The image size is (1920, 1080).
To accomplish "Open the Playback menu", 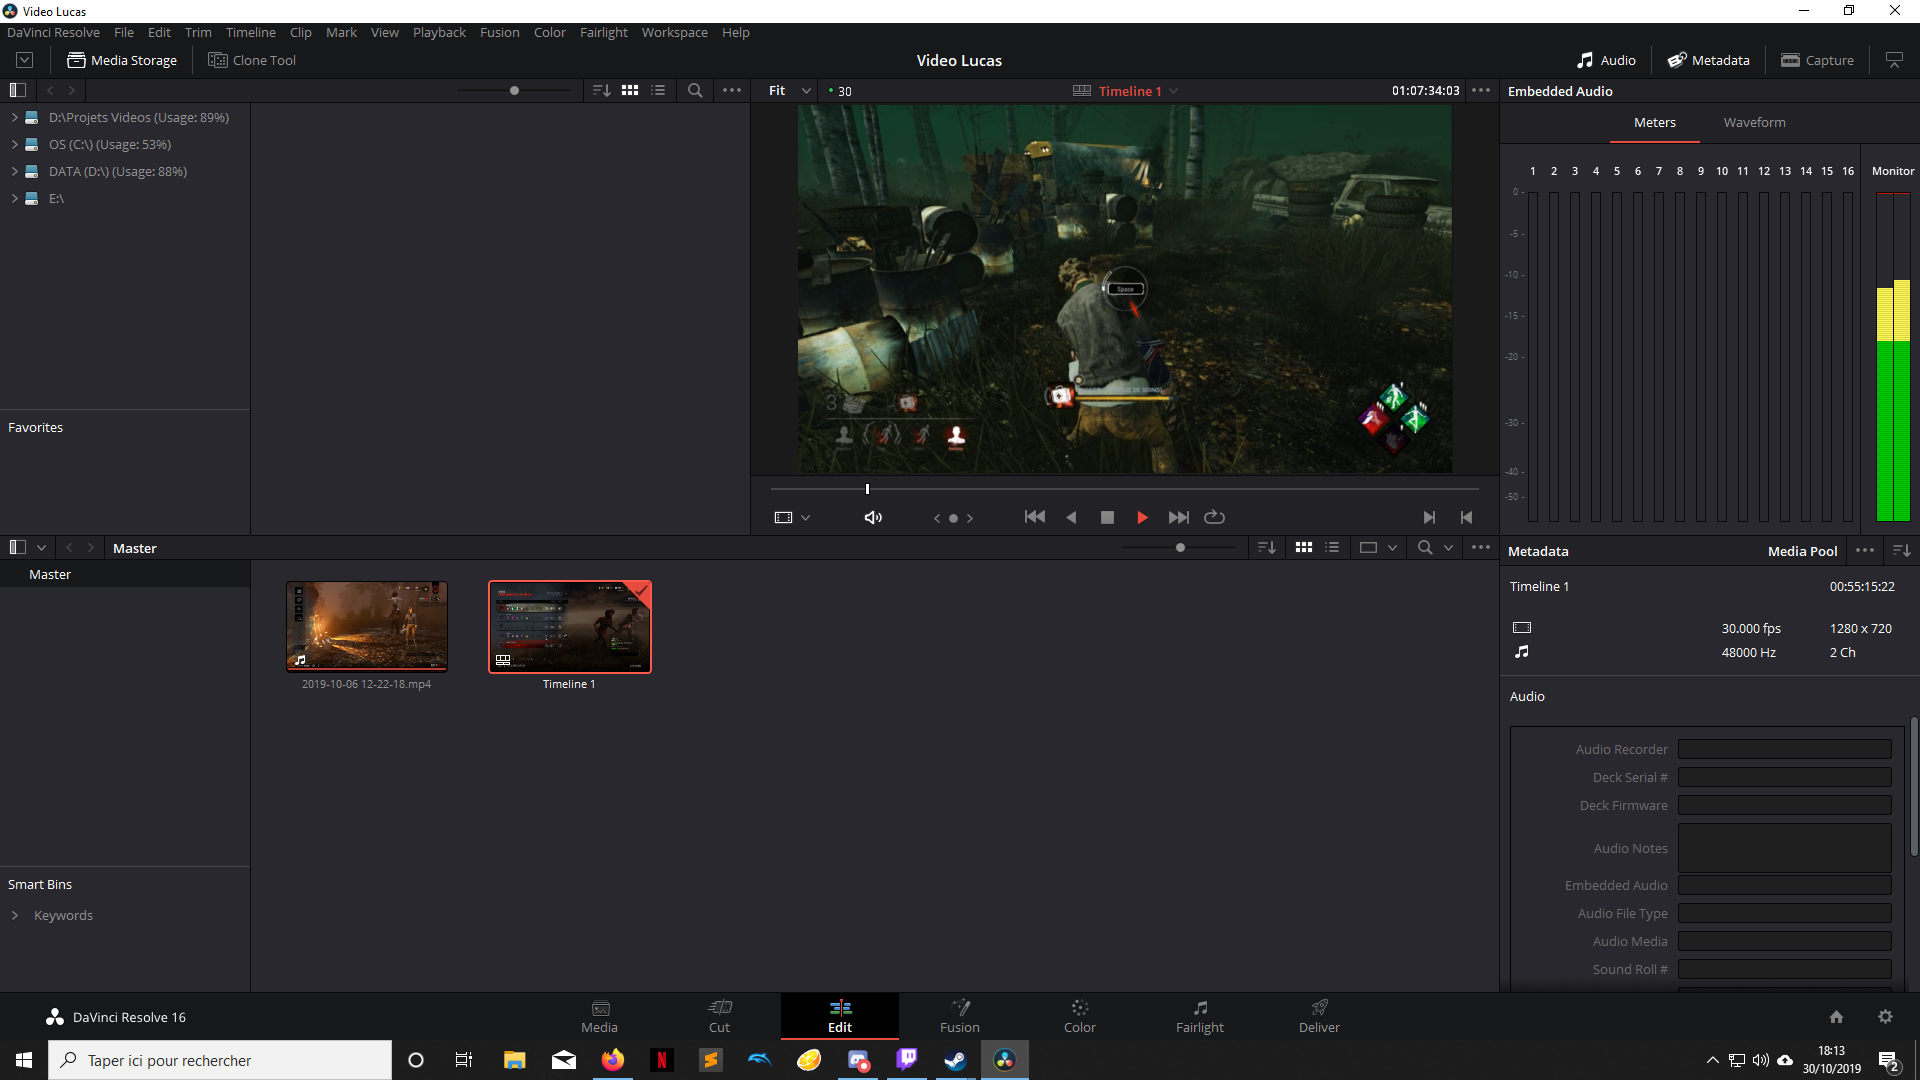I will point(439,32).
